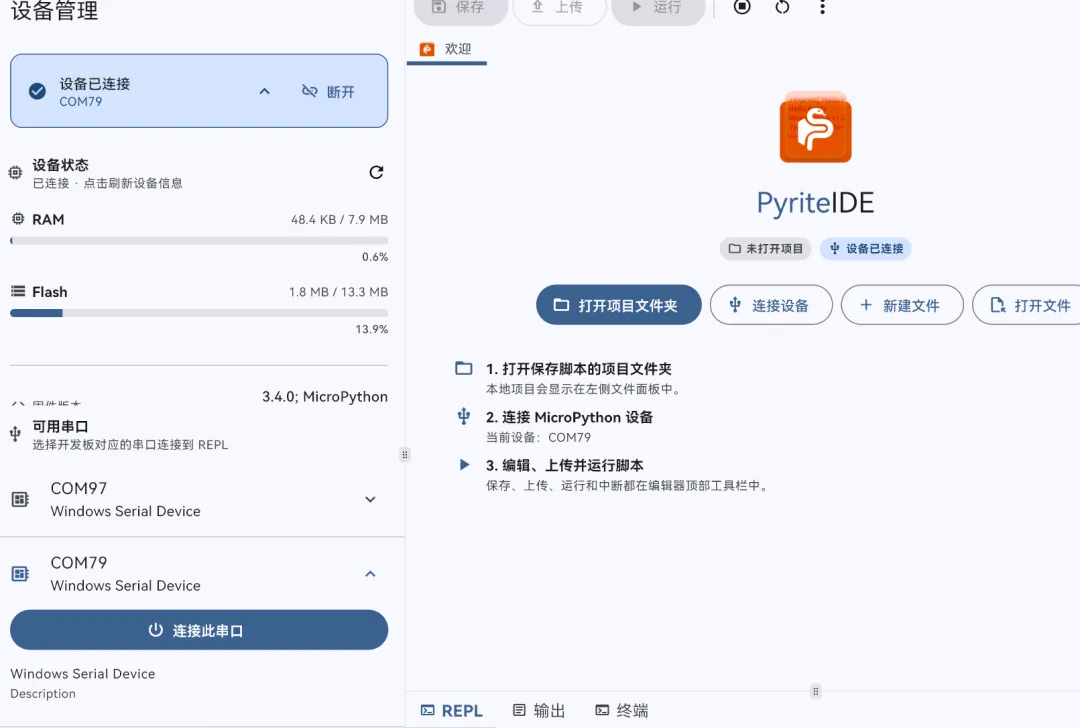Viewport: 1080px width, 728px height.
Task: Click the Save toolbar button
Action: coord(461,8)
